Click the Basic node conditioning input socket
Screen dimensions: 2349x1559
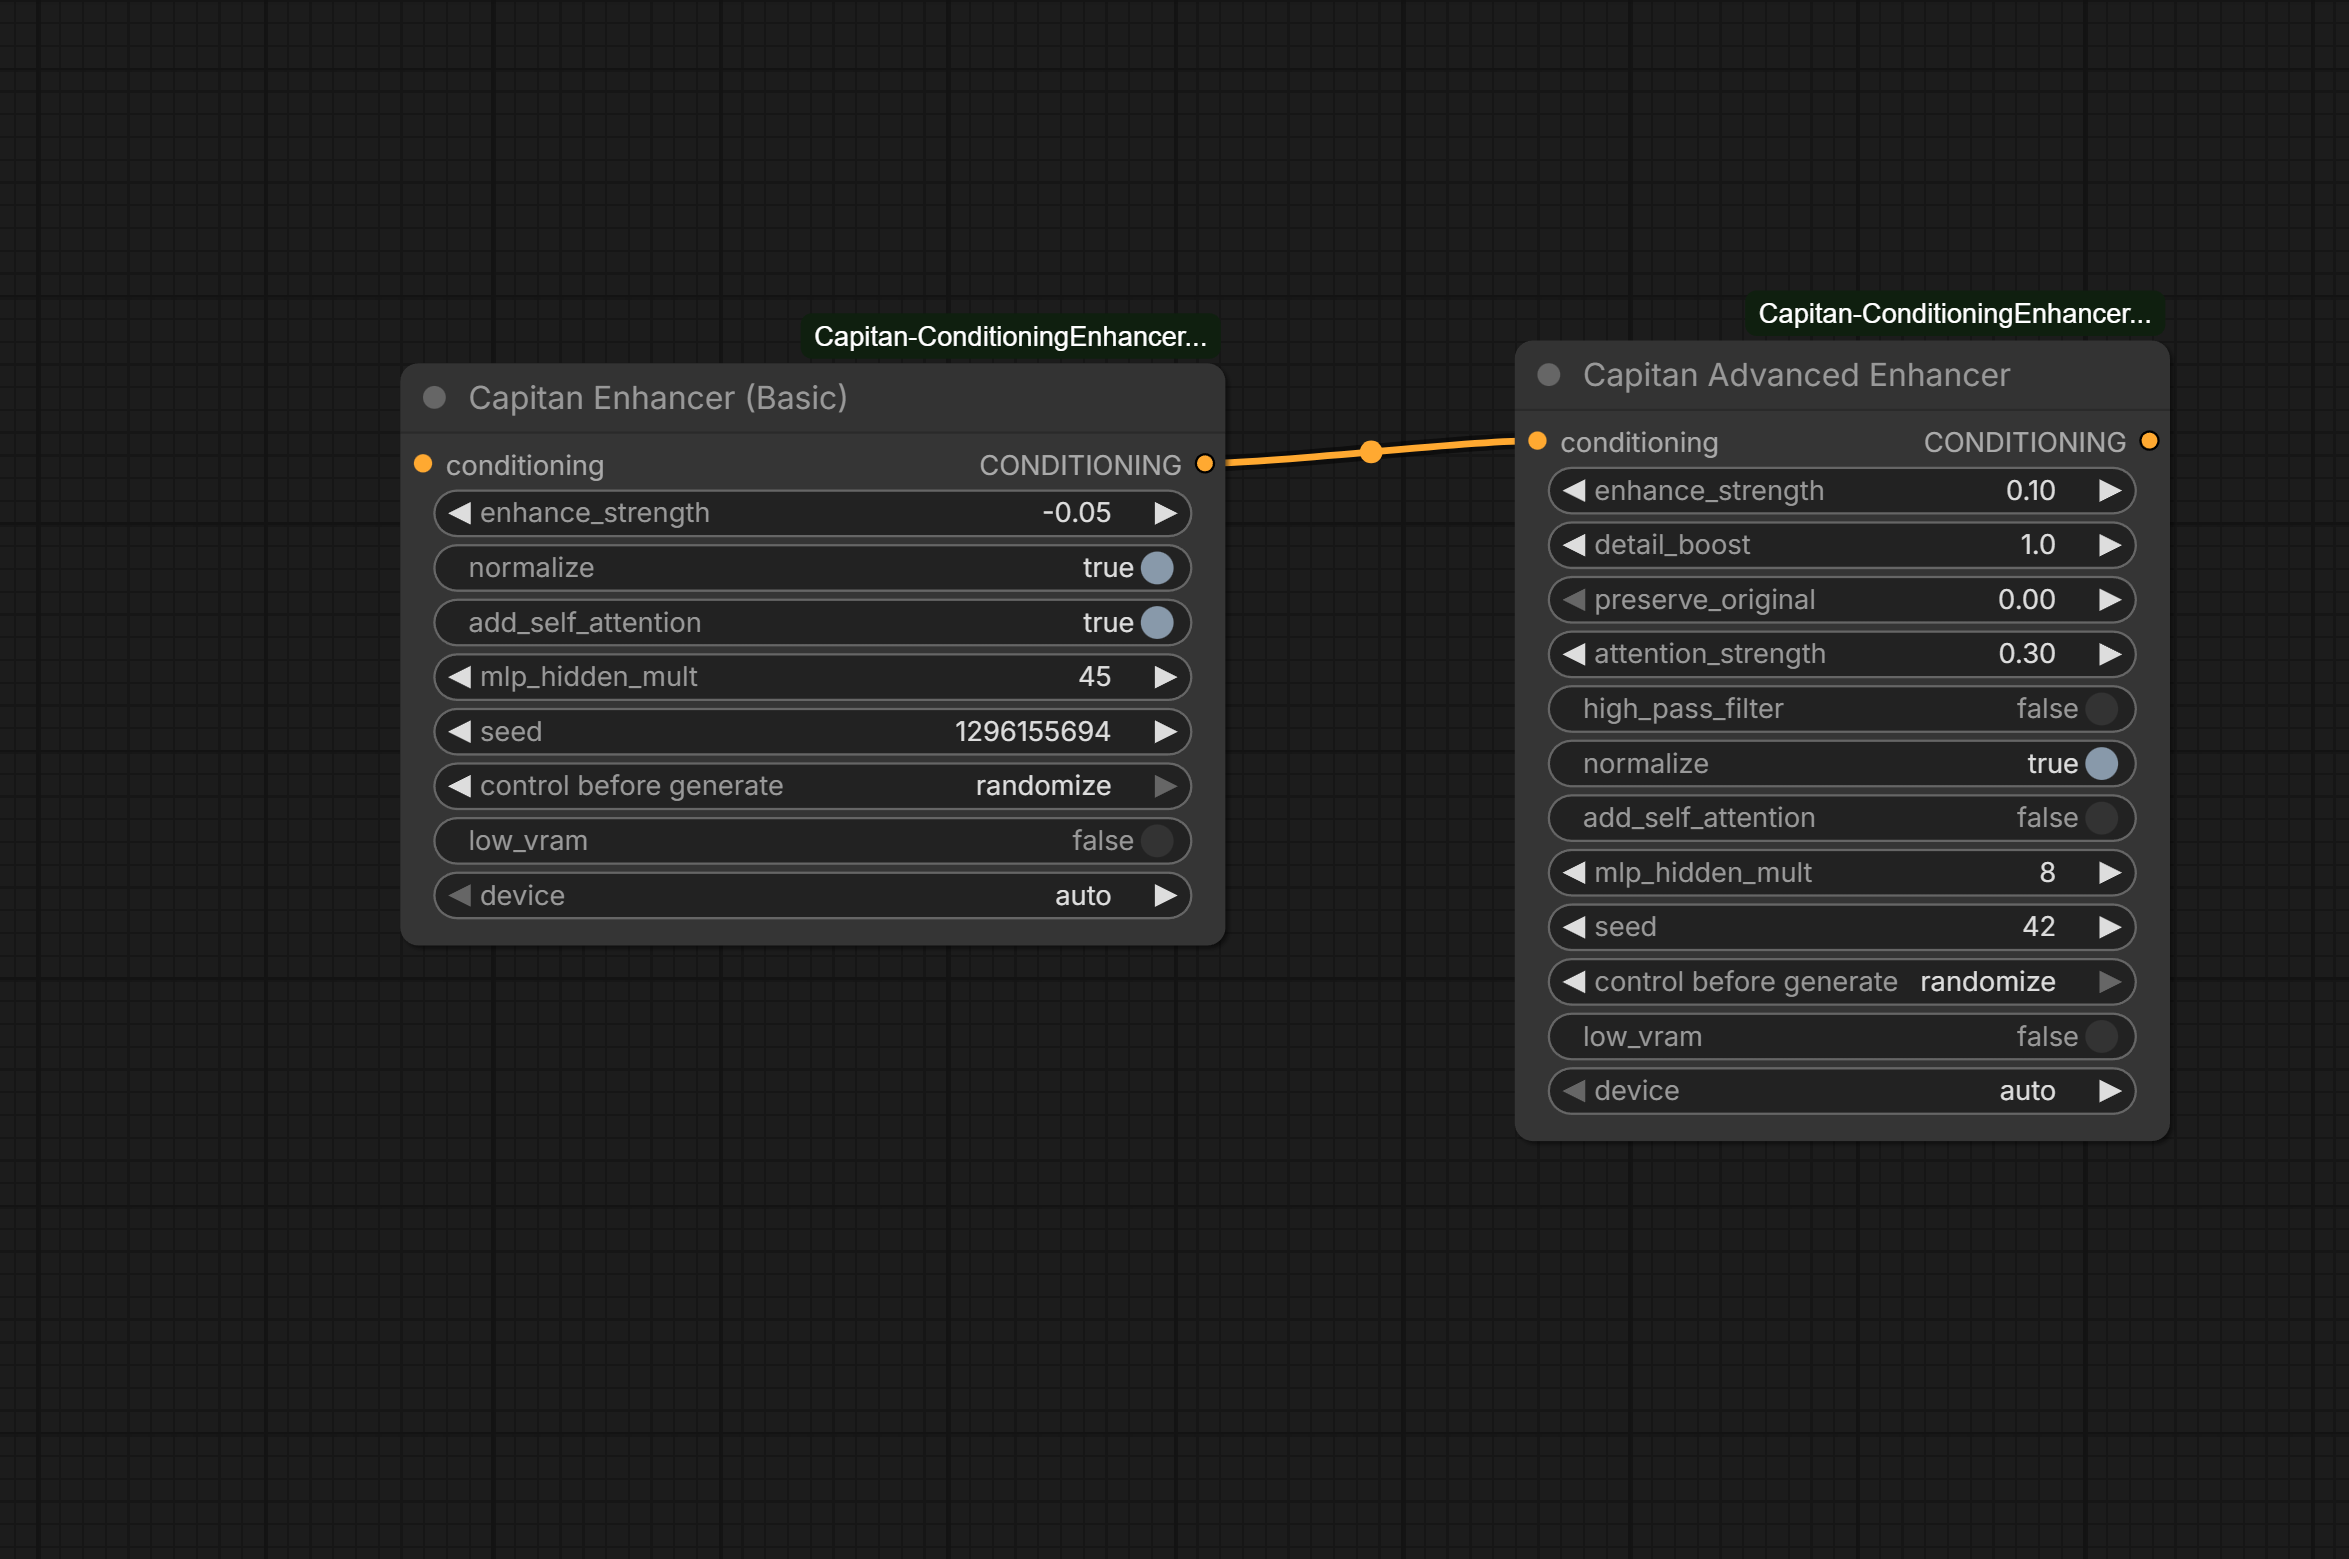(423, 464)
